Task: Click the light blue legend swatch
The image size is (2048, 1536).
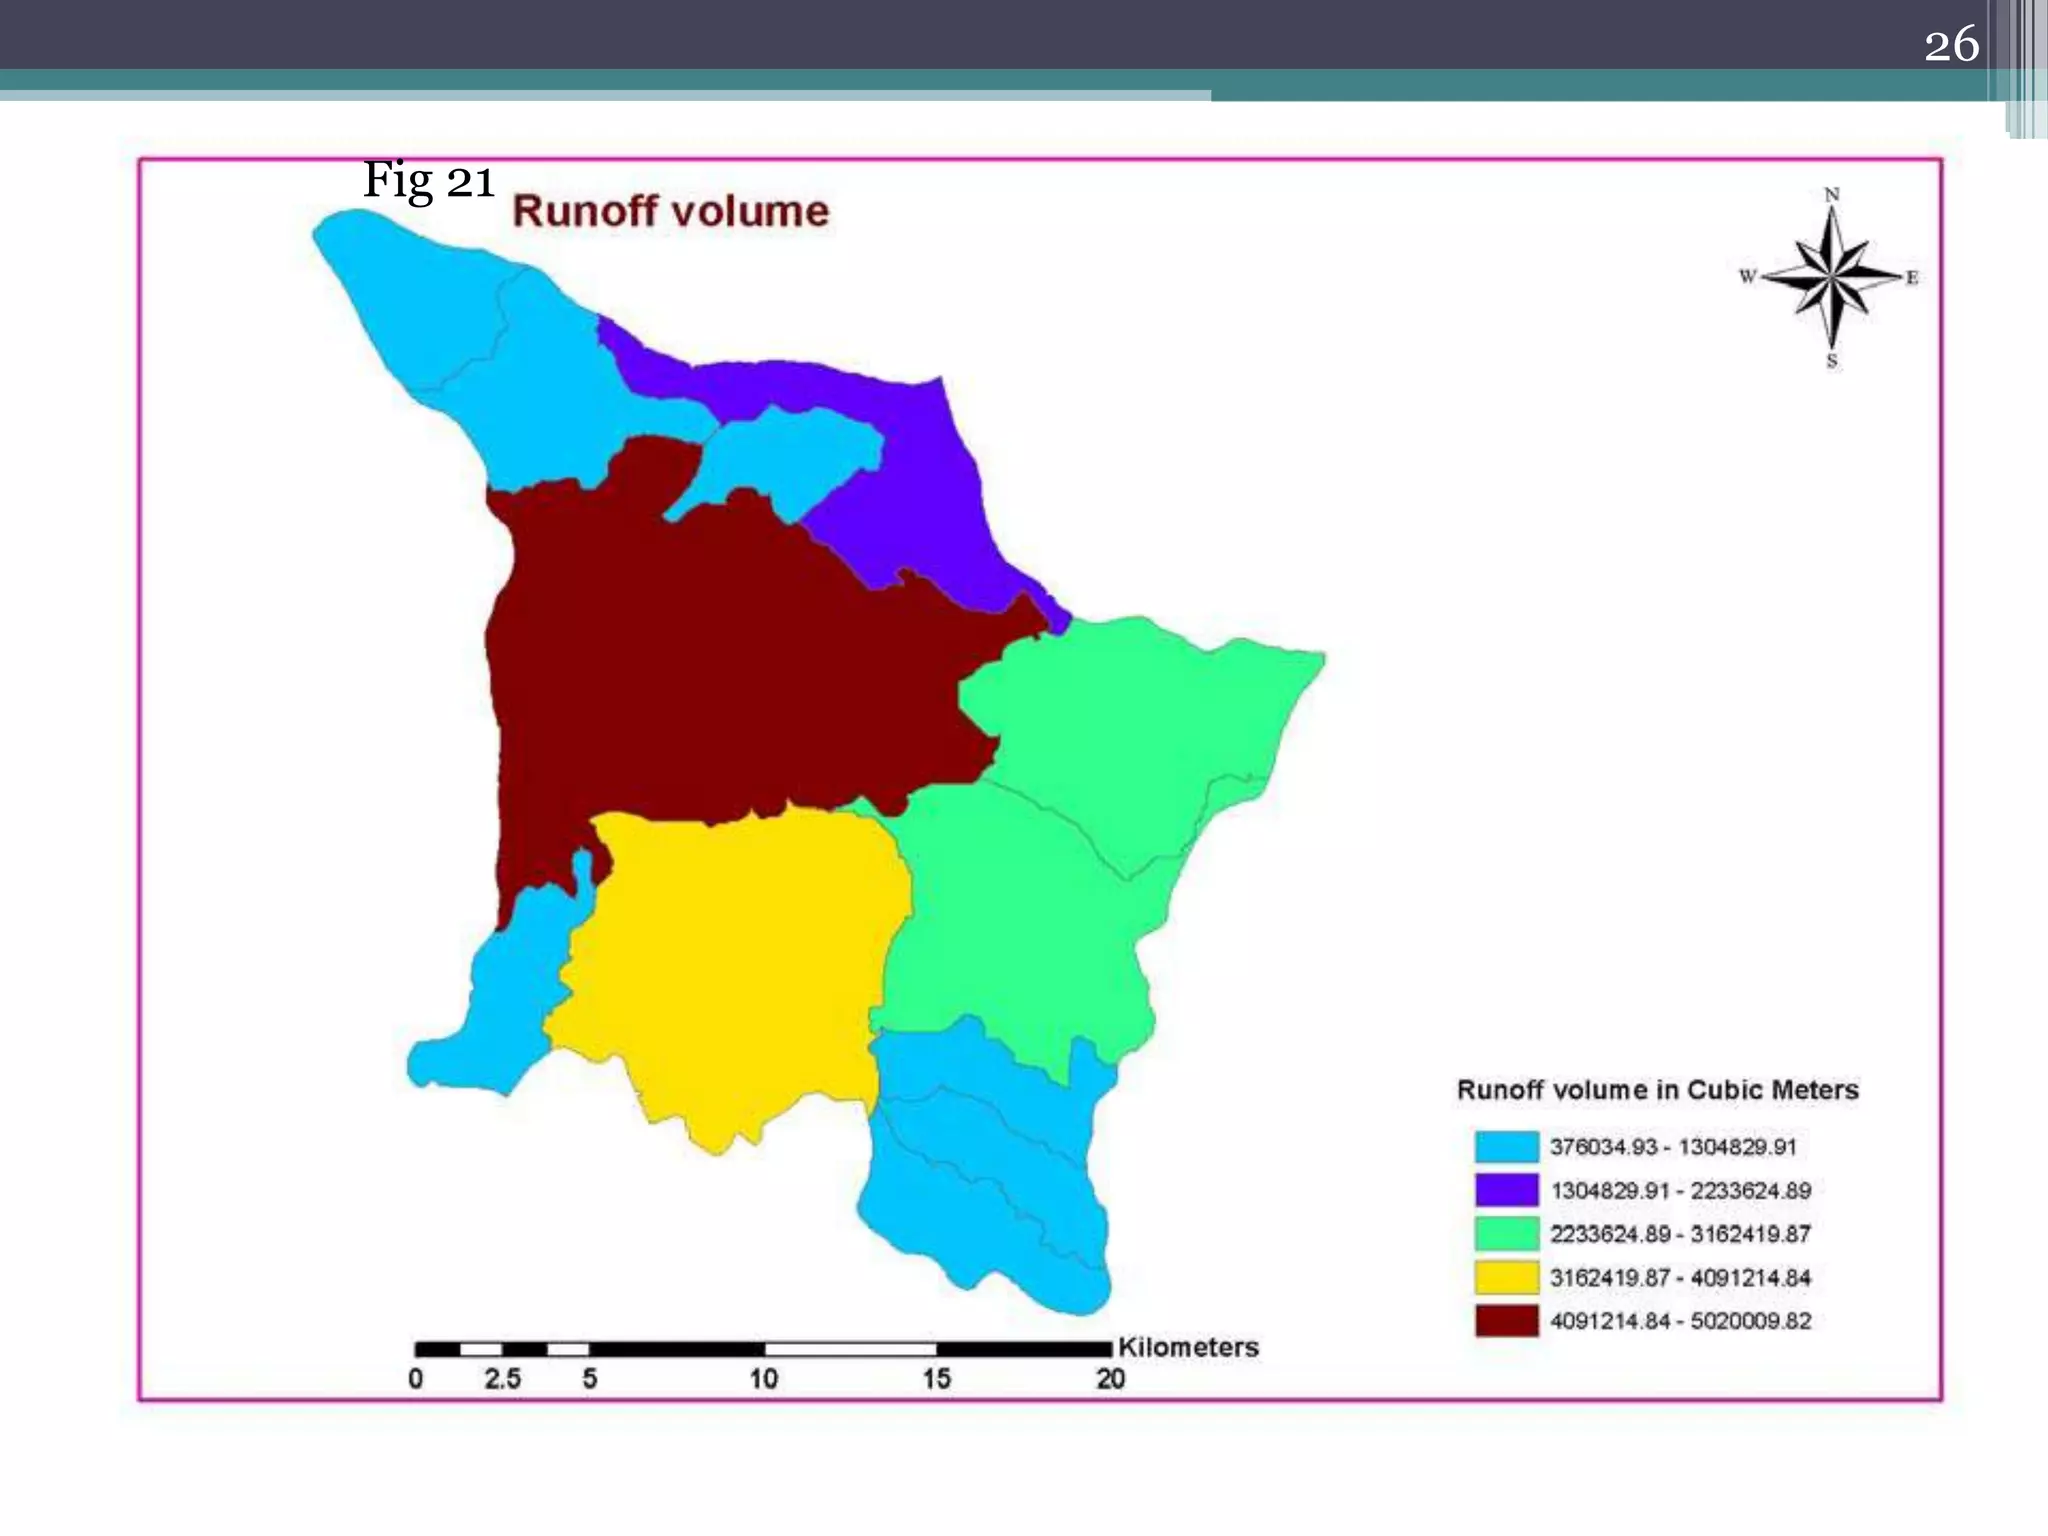Action: (x=1506, y=1146)
